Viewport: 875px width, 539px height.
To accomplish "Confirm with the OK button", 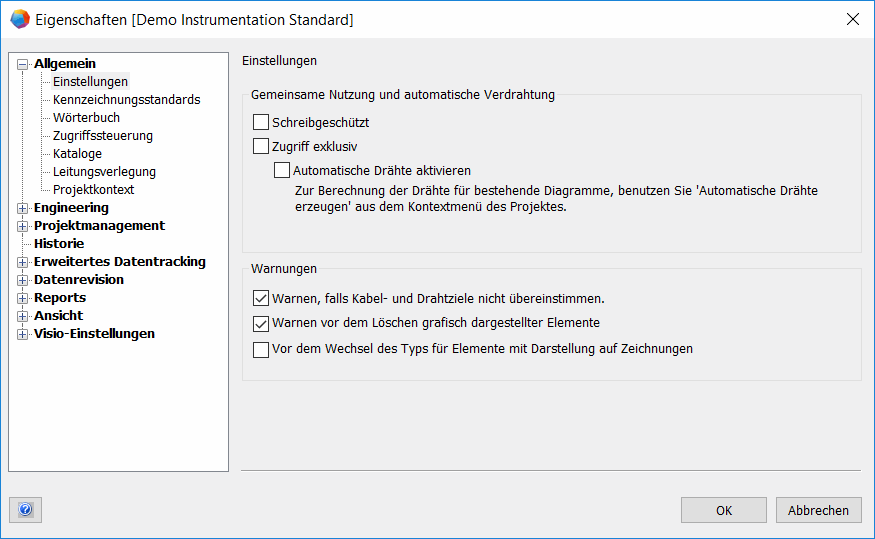I will pyautogui.click(x=724, y=510).
